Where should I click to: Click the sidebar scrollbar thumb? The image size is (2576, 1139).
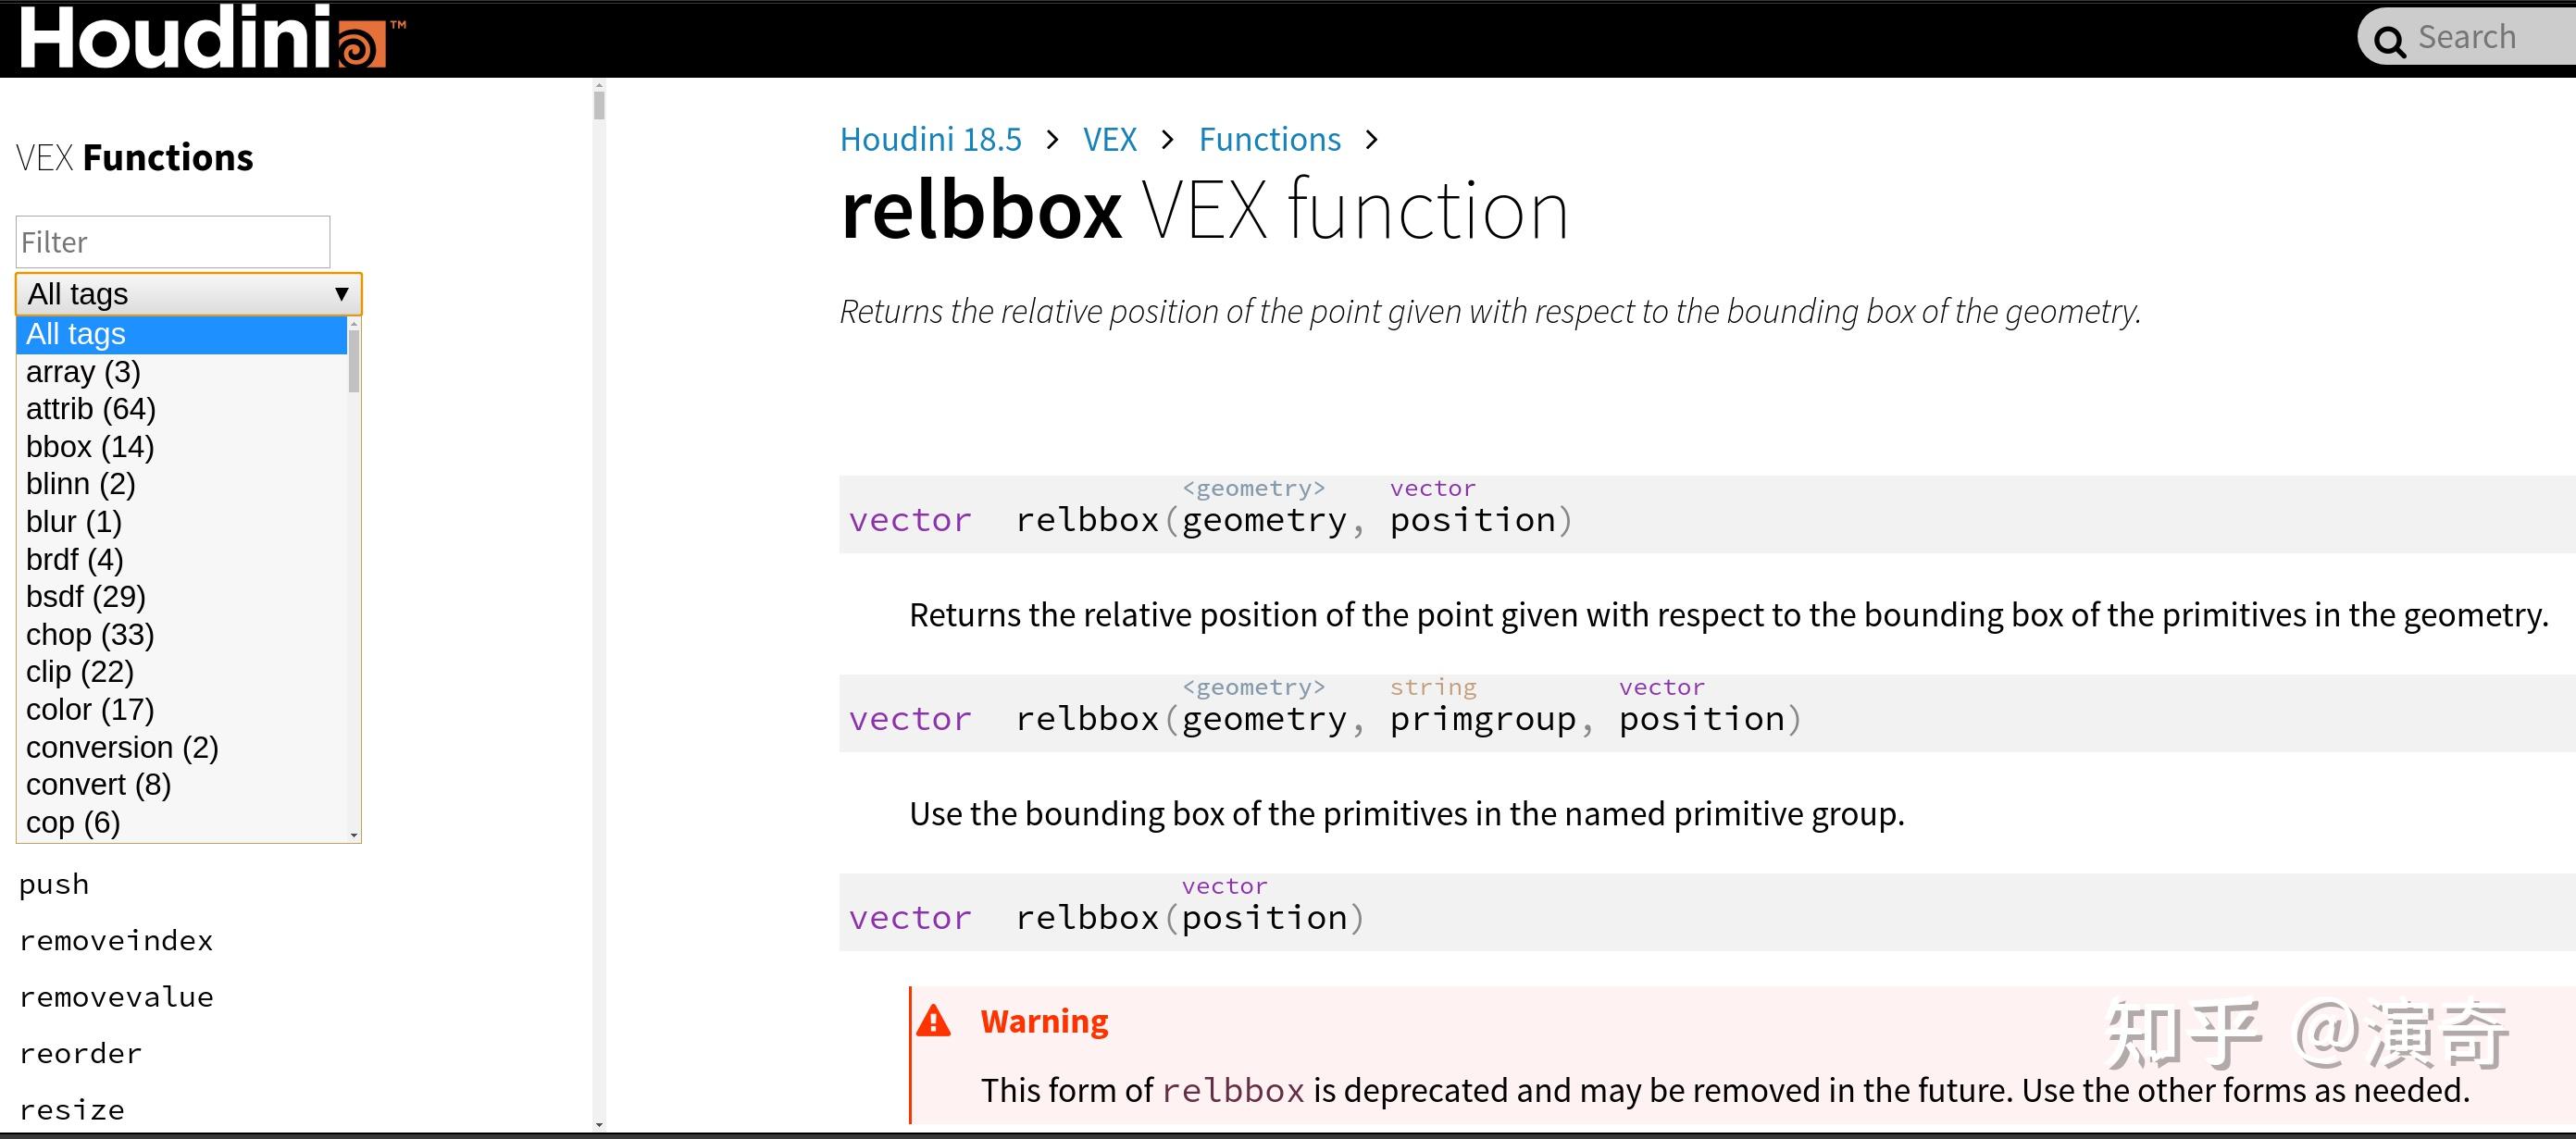point(599,105)
